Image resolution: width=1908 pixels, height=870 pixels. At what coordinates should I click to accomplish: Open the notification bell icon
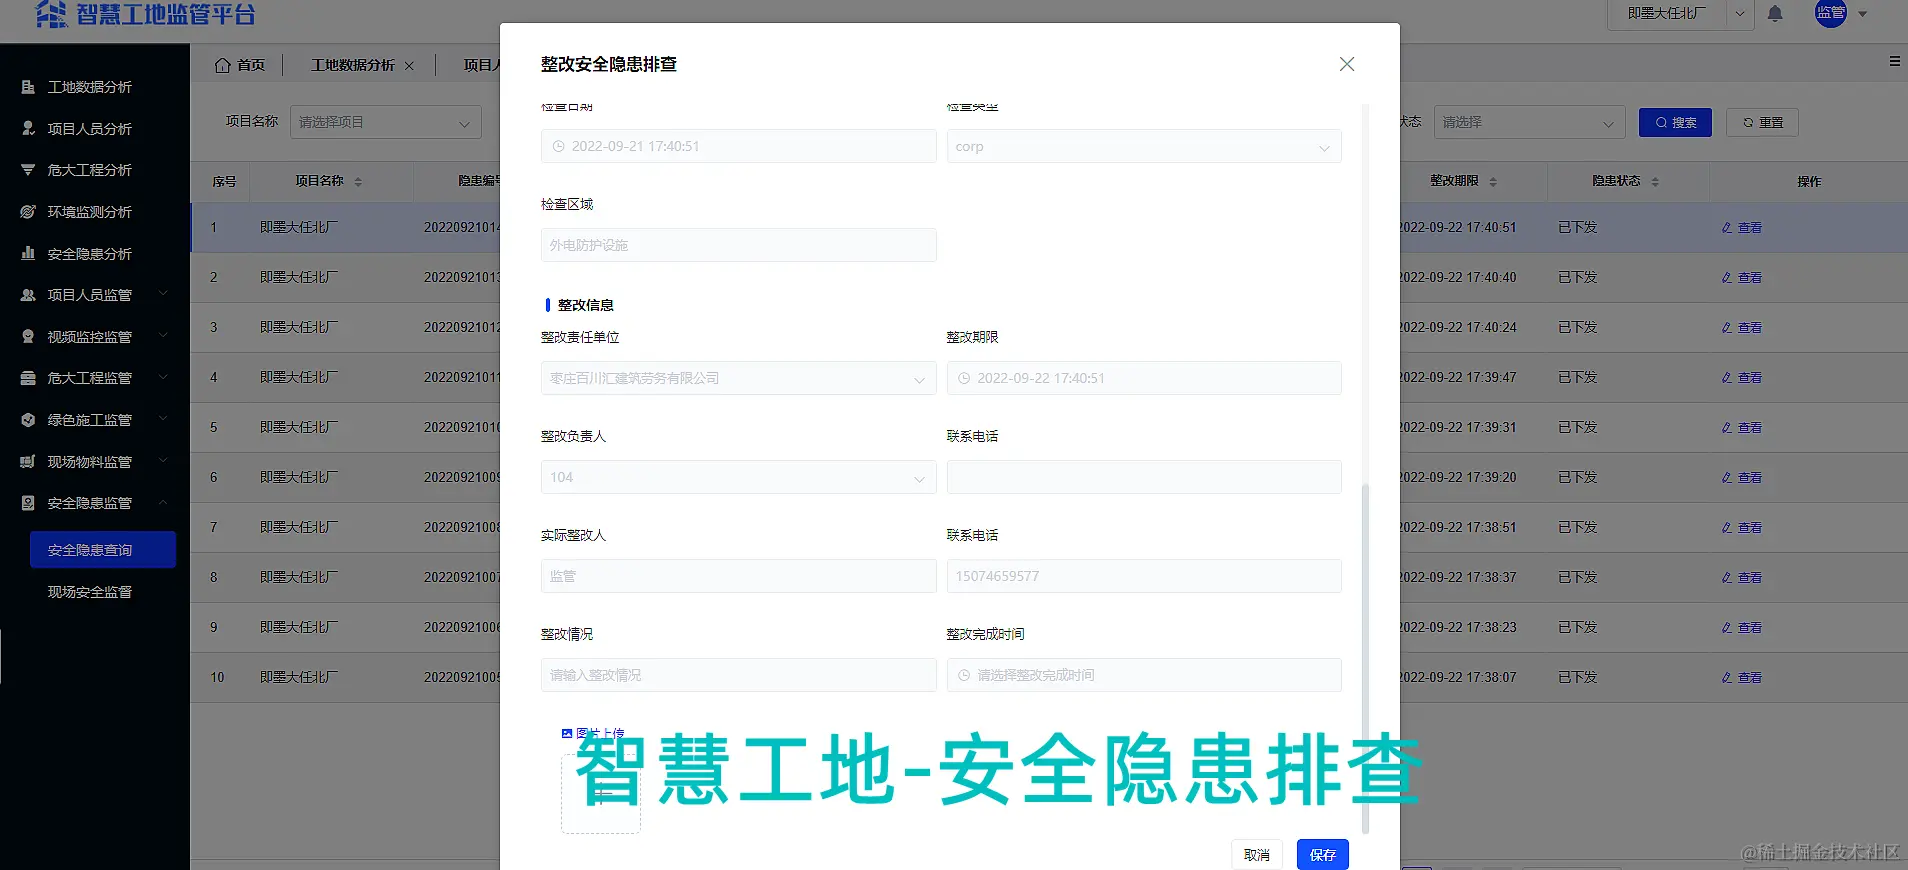coord(1775,14)
